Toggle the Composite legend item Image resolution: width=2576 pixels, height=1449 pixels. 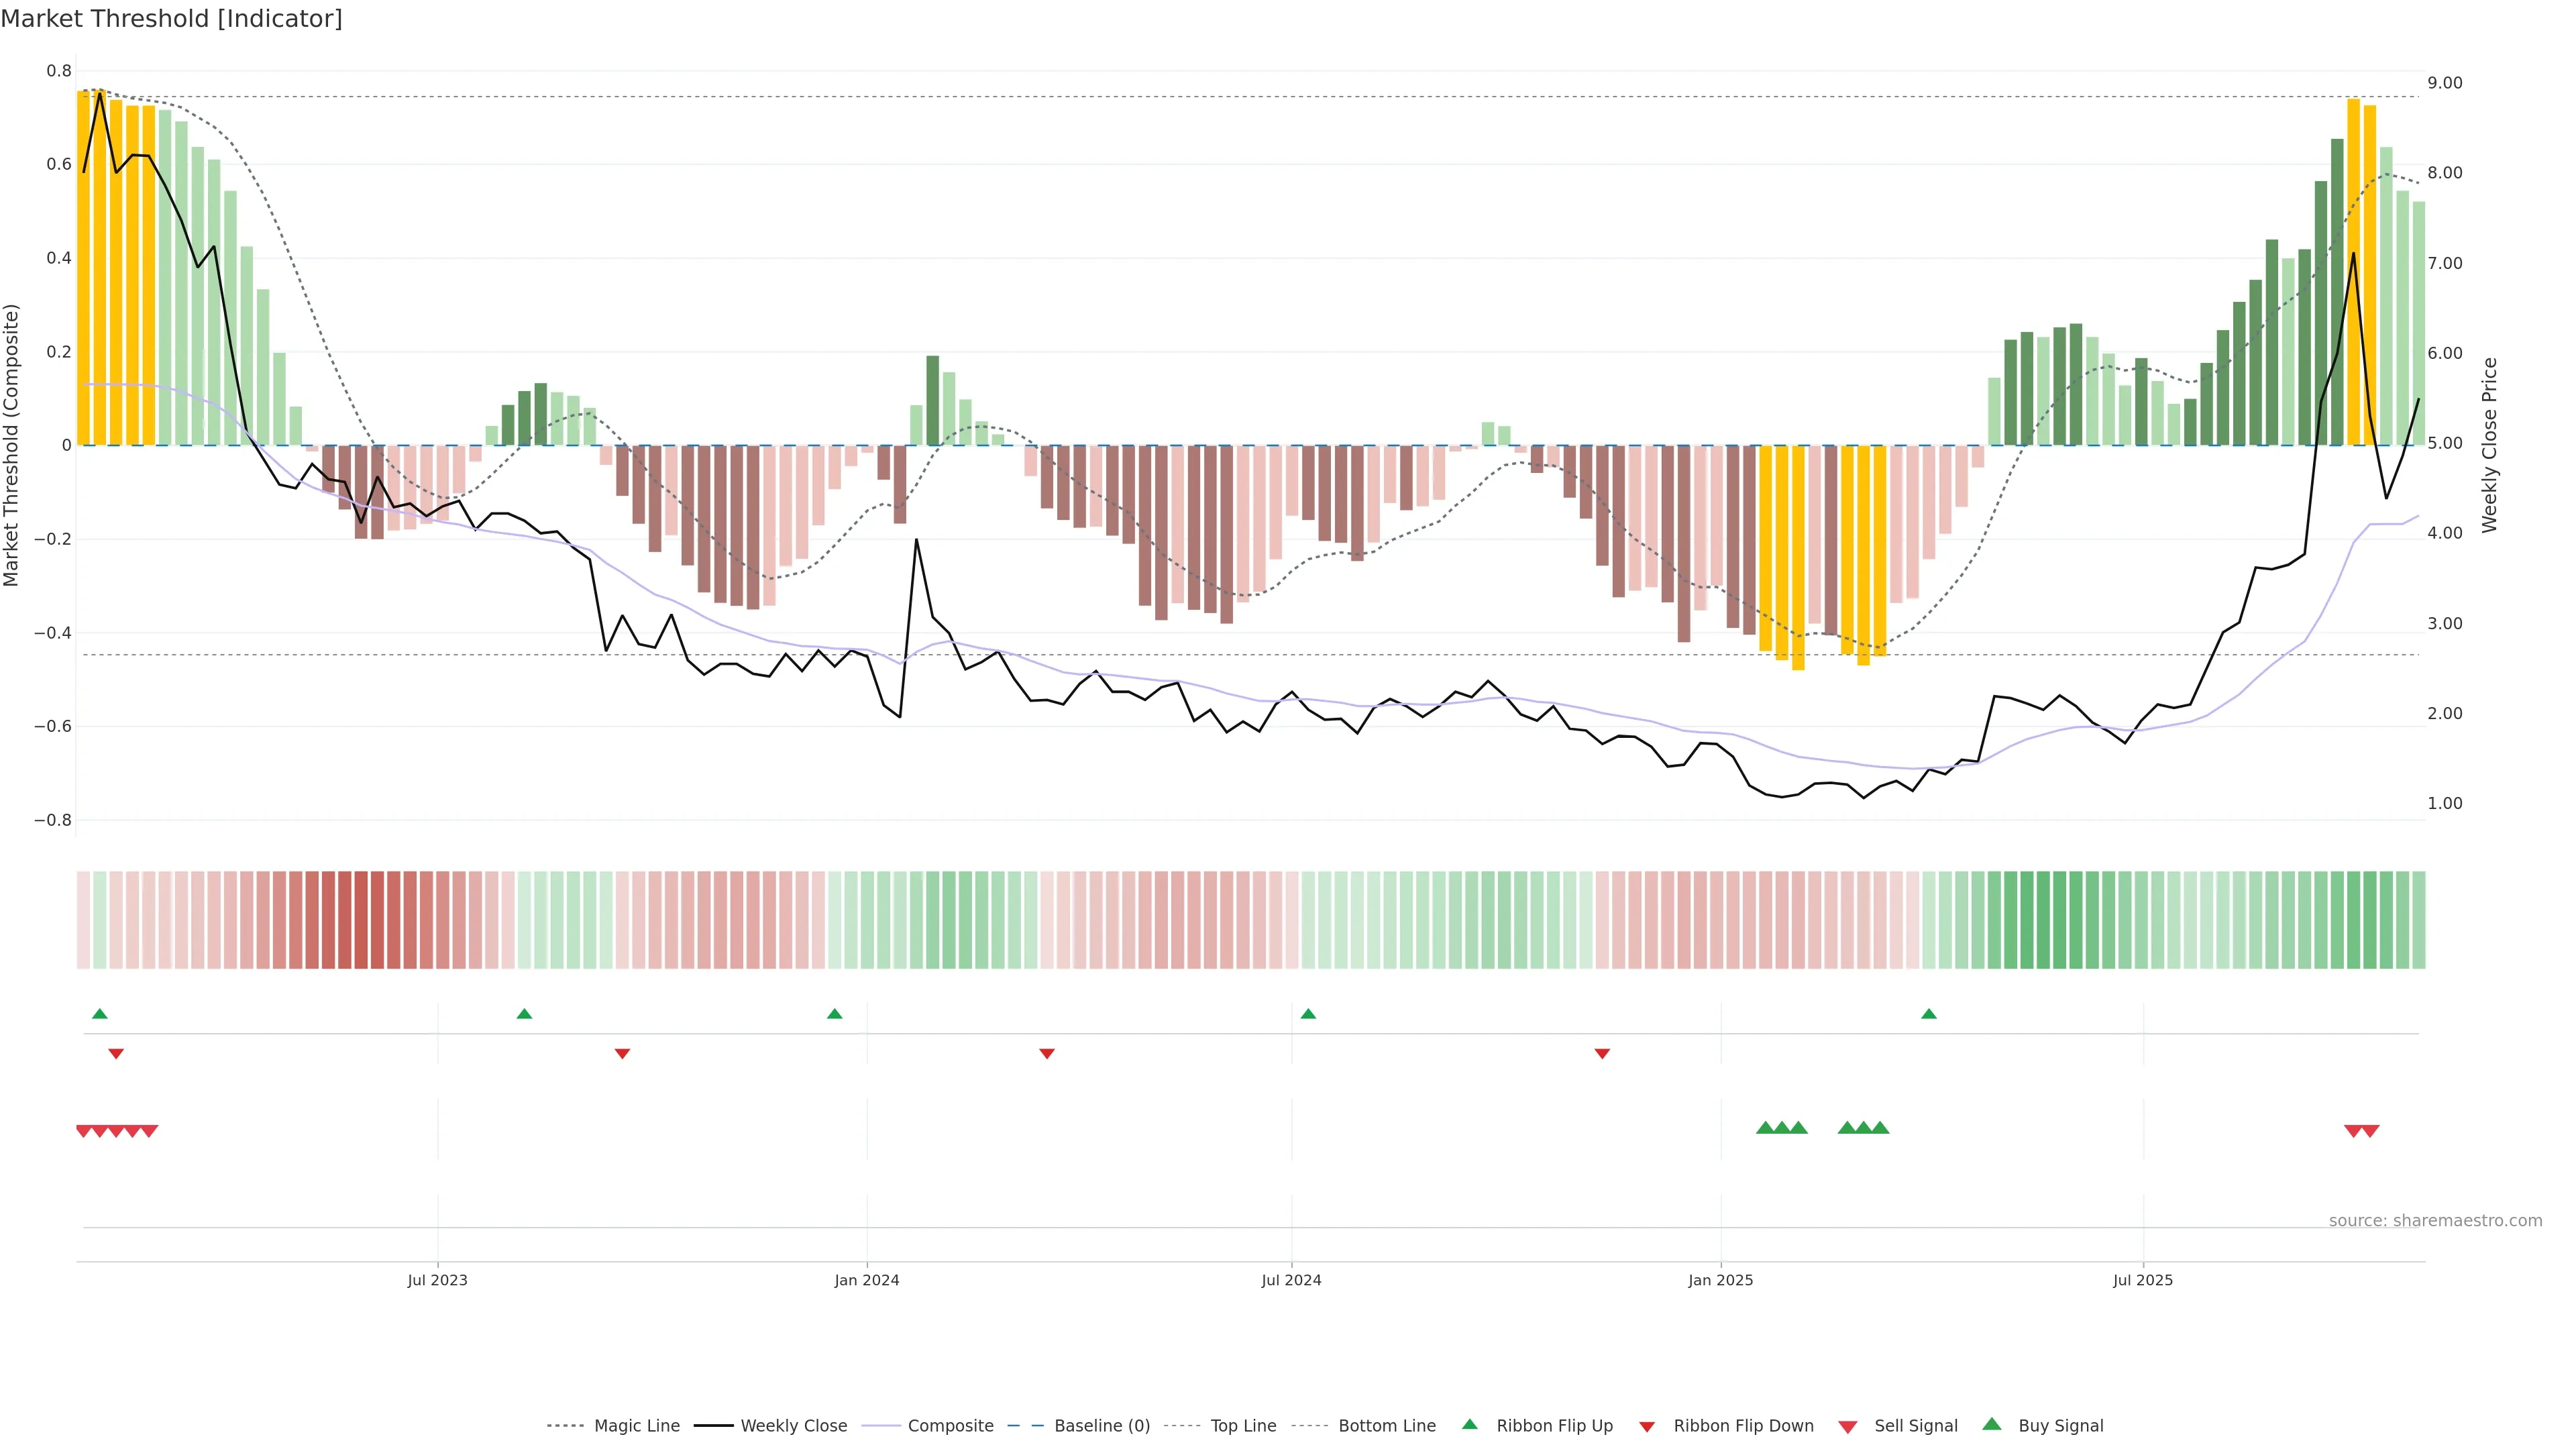(950, 1426)
